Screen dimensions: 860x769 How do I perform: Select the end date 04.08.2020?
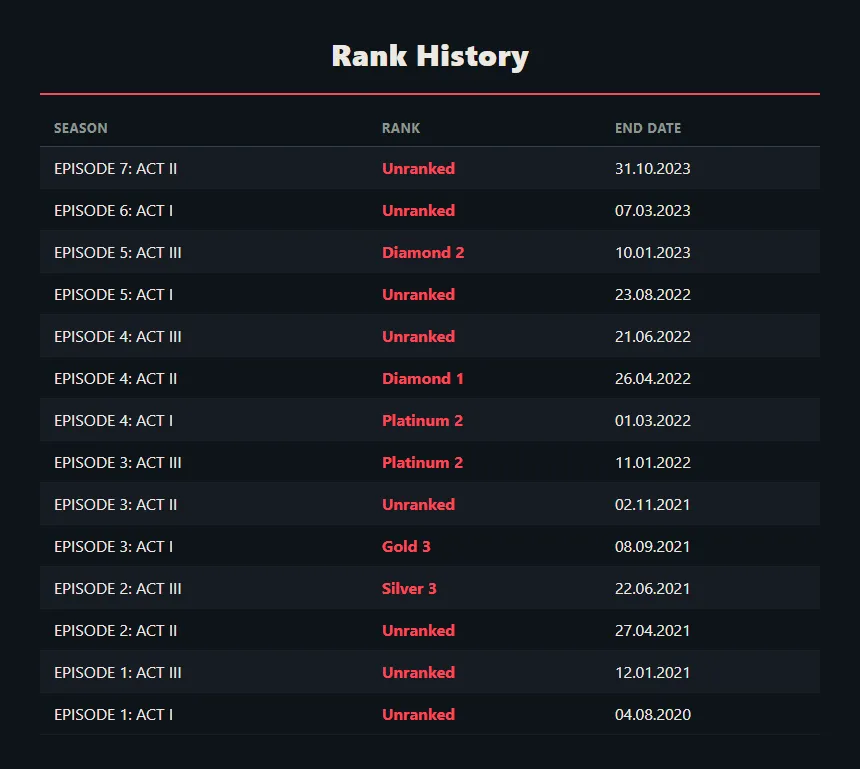click(653, 715)
